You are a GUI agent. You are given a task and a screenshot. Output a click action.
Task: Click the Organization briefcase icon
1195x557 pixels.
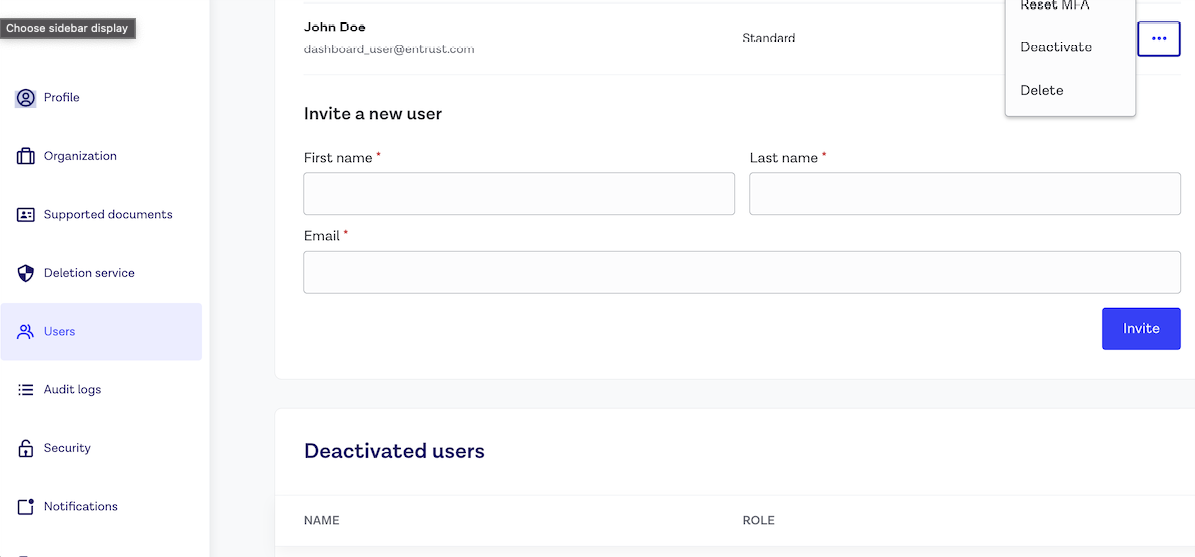click(26, 156)
